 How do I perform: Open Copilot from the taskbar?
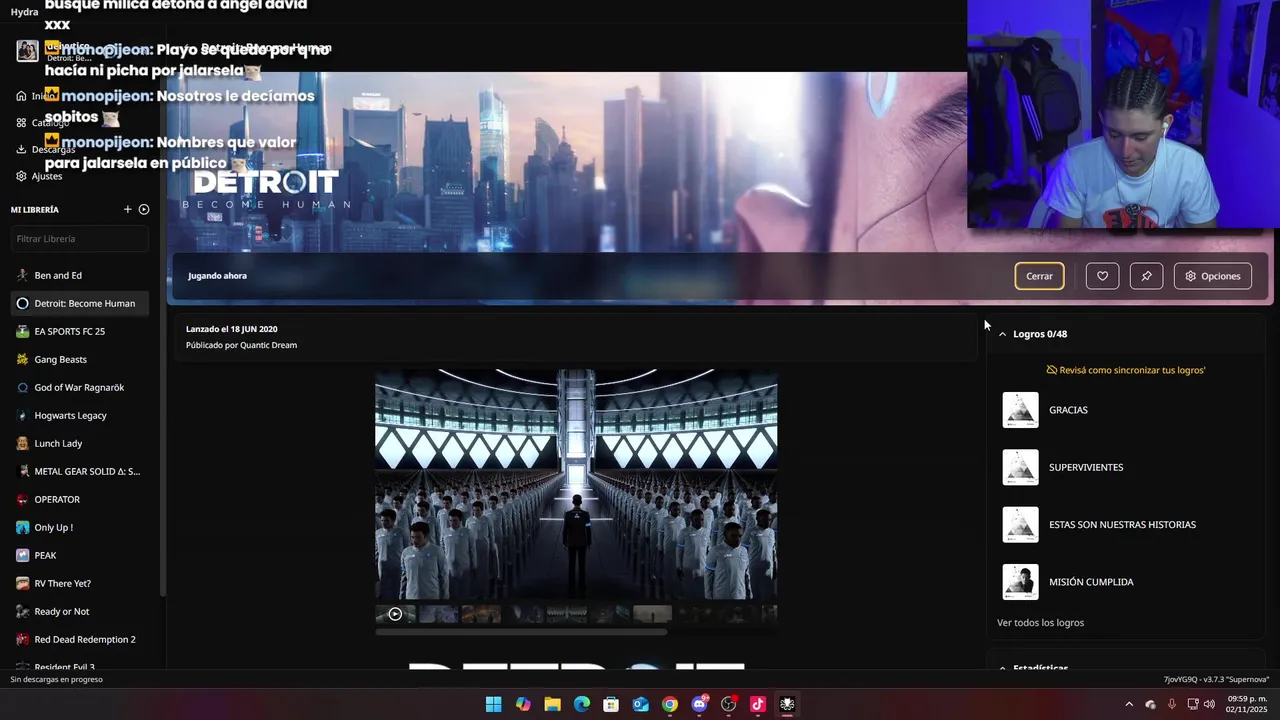(x=523, y=704)
